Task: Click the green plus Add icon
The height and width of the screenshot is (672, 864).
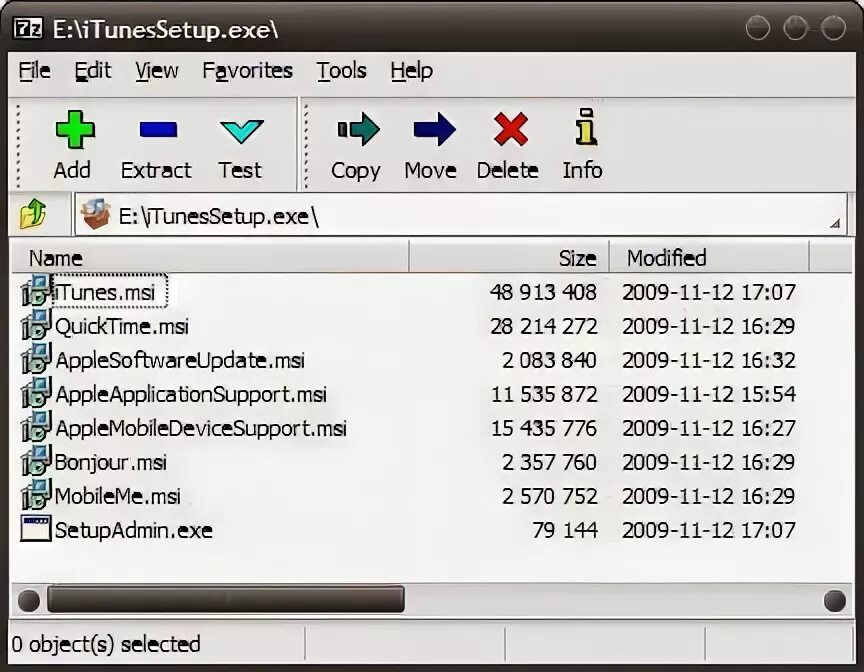Action: point(75,130)
